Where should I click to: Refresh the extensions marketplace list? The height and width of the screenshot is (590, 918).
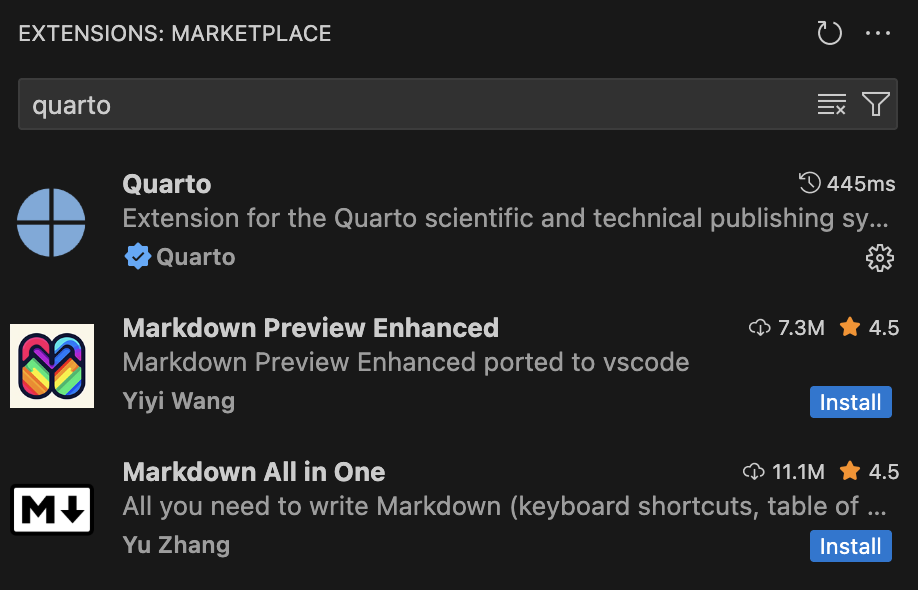[829, 33]
